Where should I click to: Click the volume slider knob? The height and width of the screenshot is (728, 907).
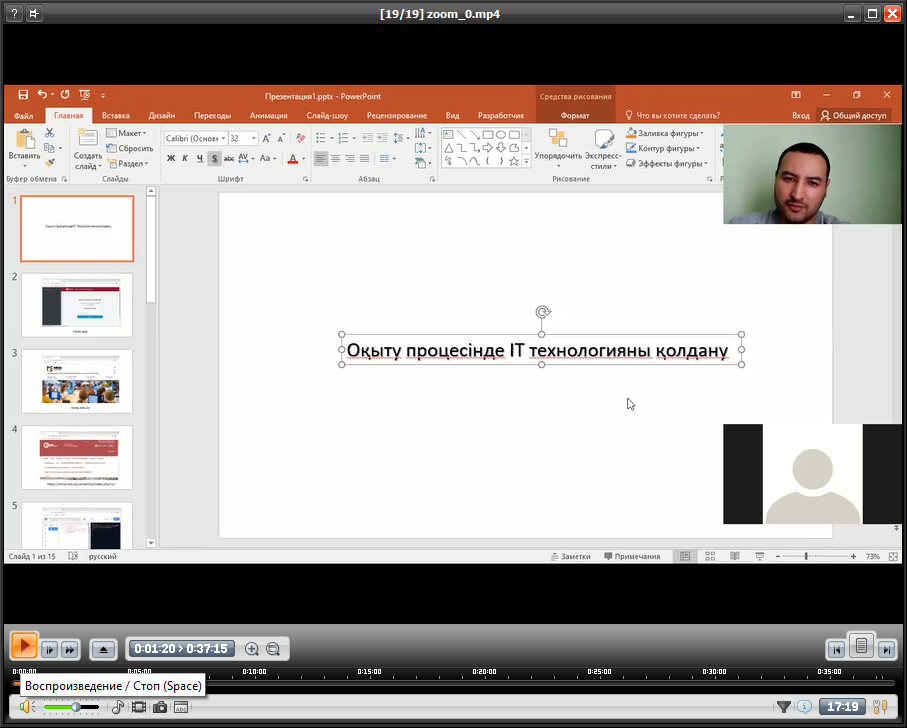pyautogui.click(x=76, y=707)
